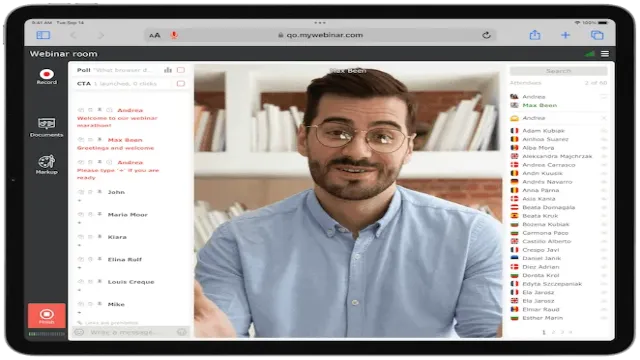Click the red Finish button
This screenshot has height=360, width=640.
click(x=47, y=316)
